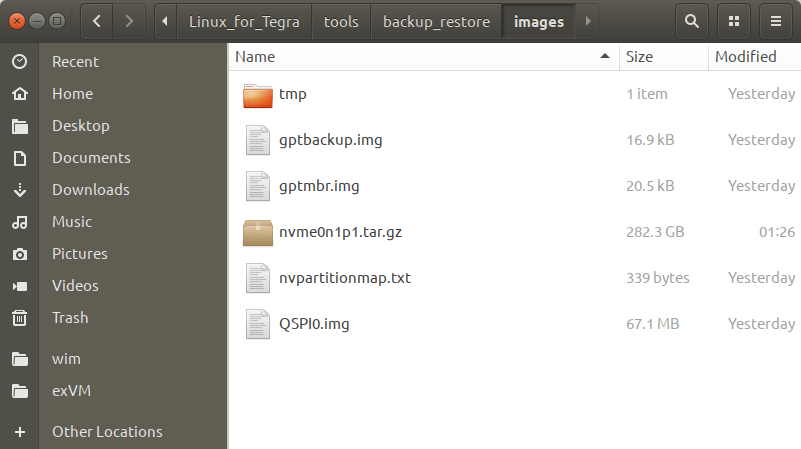Navigate to backup_restore path segment
Image resolution: width=801 pixels, height=449 pixels.
[x=436, y=21]
